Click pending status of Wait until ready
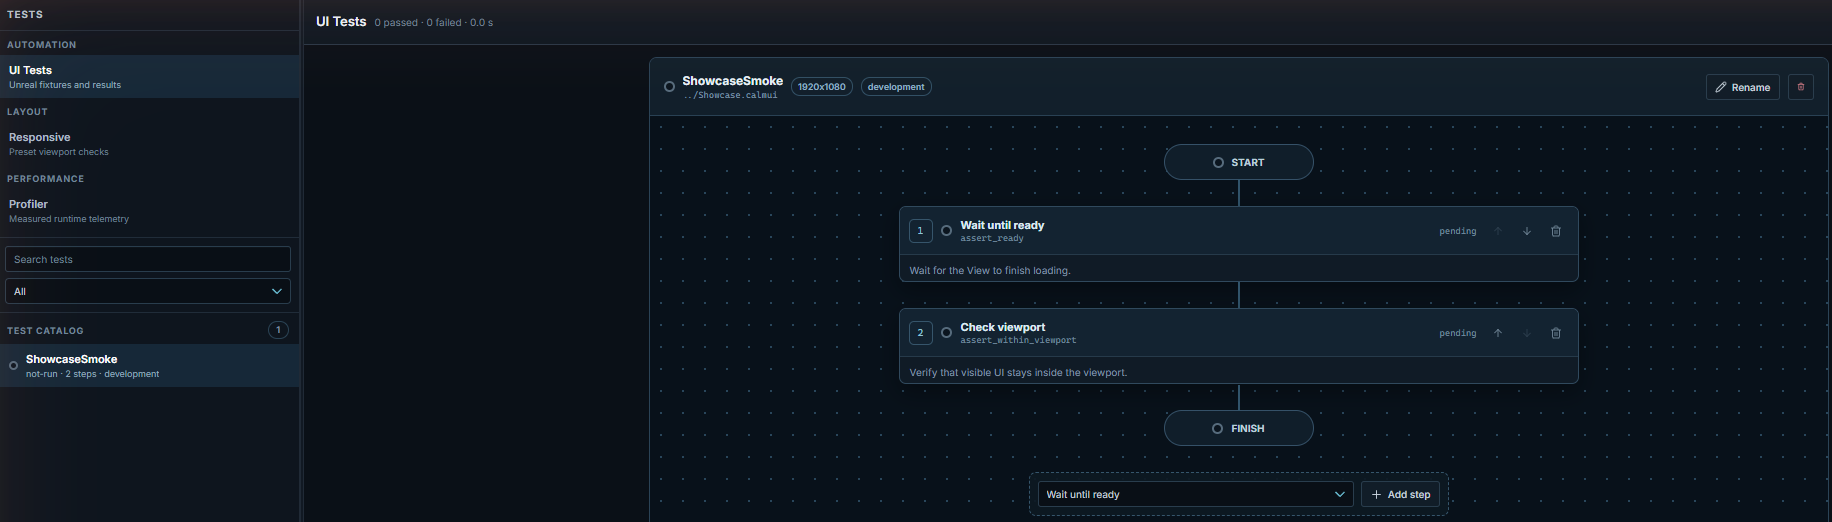 pyautogui.click(x=1458, y=231)
